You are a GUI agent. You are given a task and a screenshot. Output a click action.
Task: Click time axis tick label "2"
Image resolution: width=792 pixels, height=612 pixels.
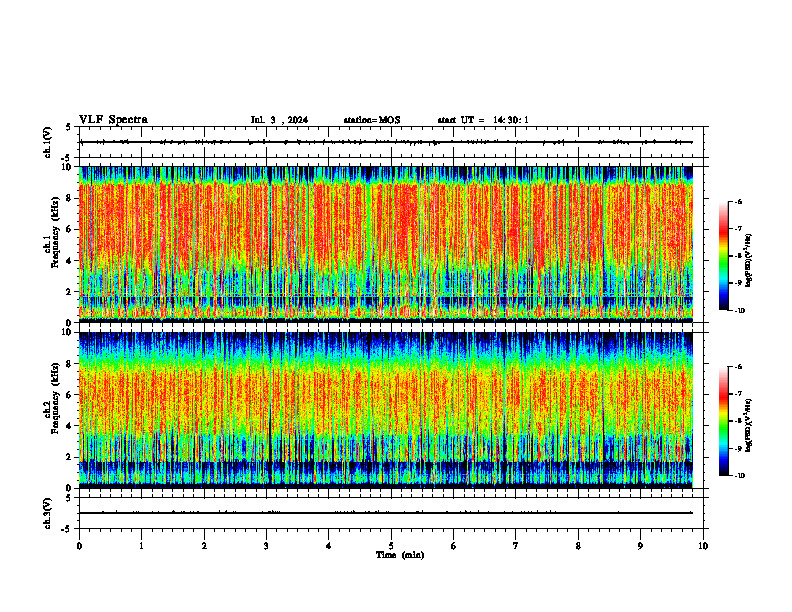pos(204,546)
